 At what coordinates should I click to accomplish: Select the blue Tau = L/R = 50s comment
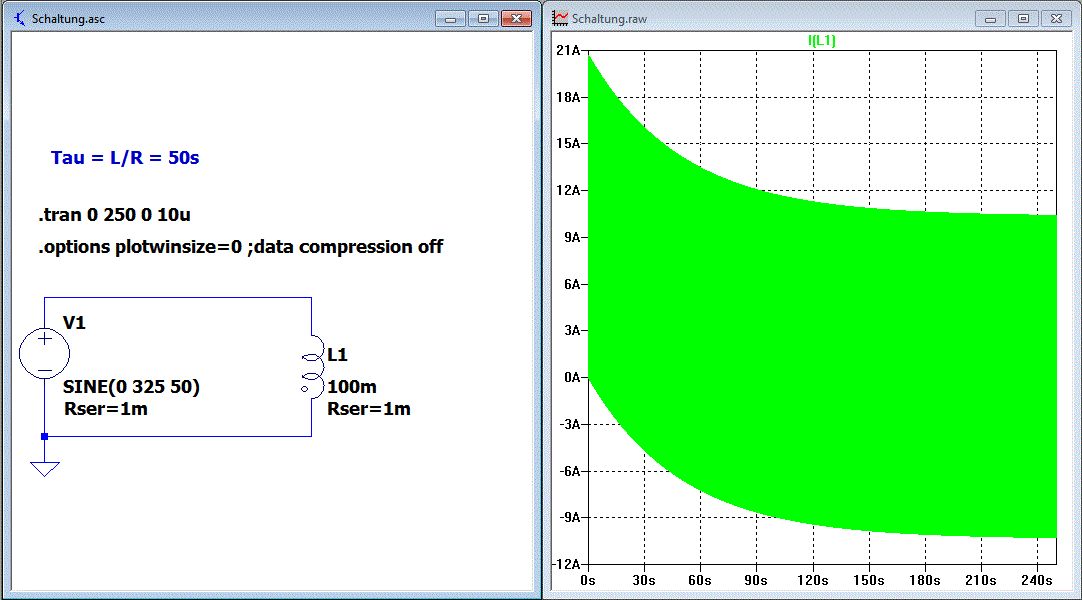click(125, 158)
